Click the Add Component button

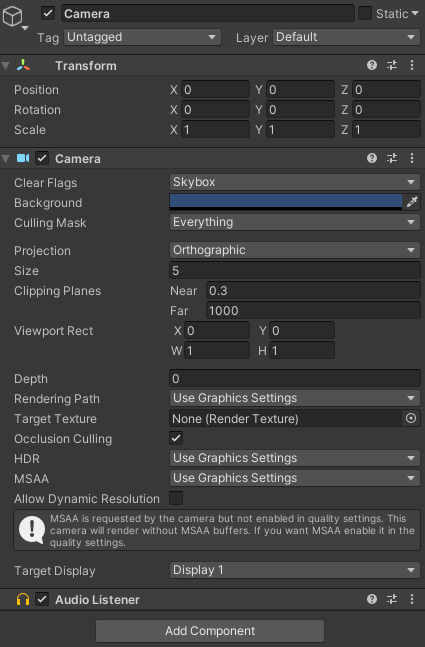(x=210, y=631)
